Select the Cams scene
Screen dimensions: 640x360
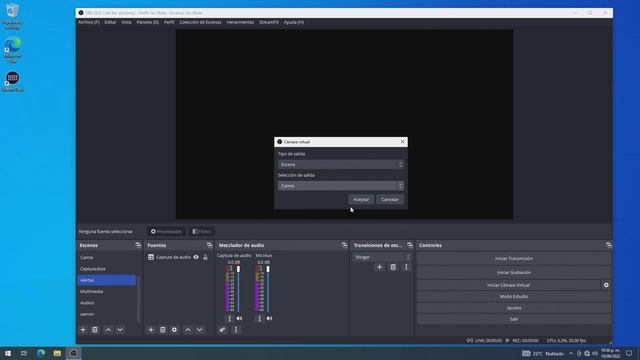tap(107, 258)
